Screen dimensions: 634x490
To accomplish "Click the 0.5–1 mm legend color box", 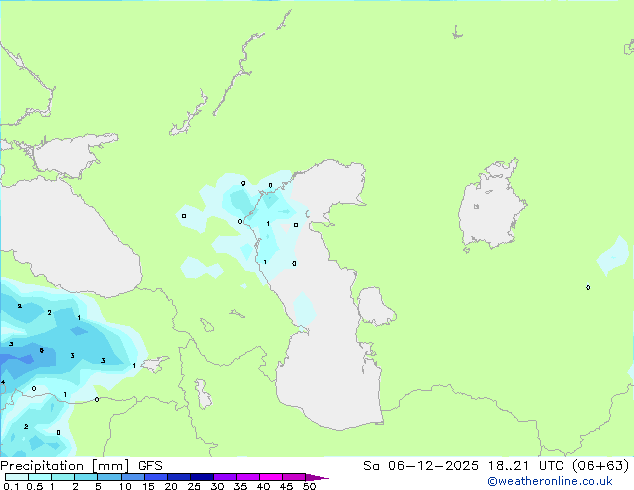I will click(x=40, y=477).
